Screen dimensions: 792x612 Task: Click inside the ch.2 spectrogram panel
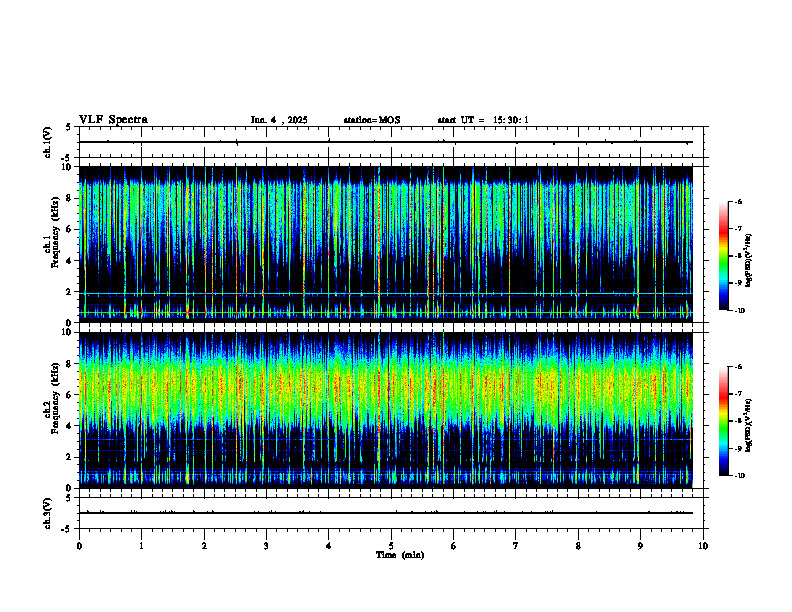pyautogui.click(x=386, y=410)
